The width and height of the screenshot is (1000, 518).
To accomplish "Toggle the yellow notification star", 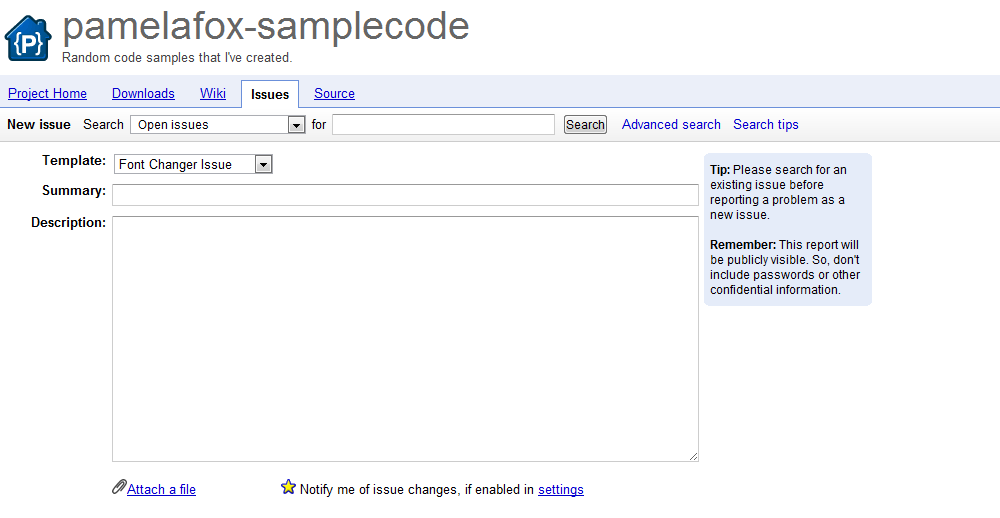I will coord(288,487).
